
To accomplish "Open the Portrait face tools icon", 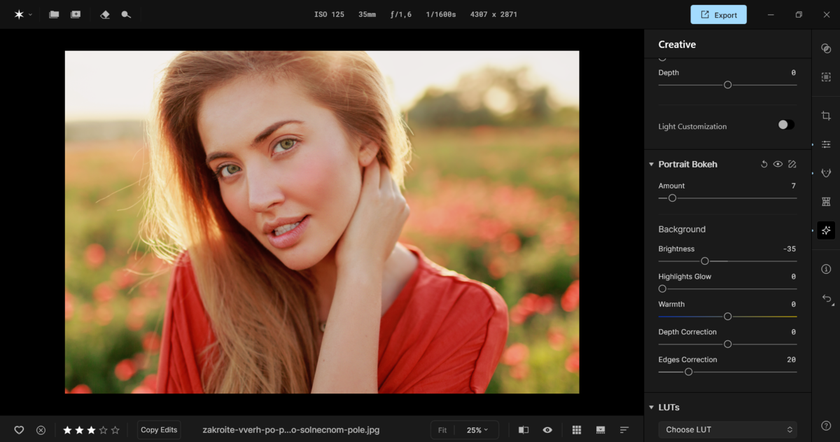I will pos(826,173).
